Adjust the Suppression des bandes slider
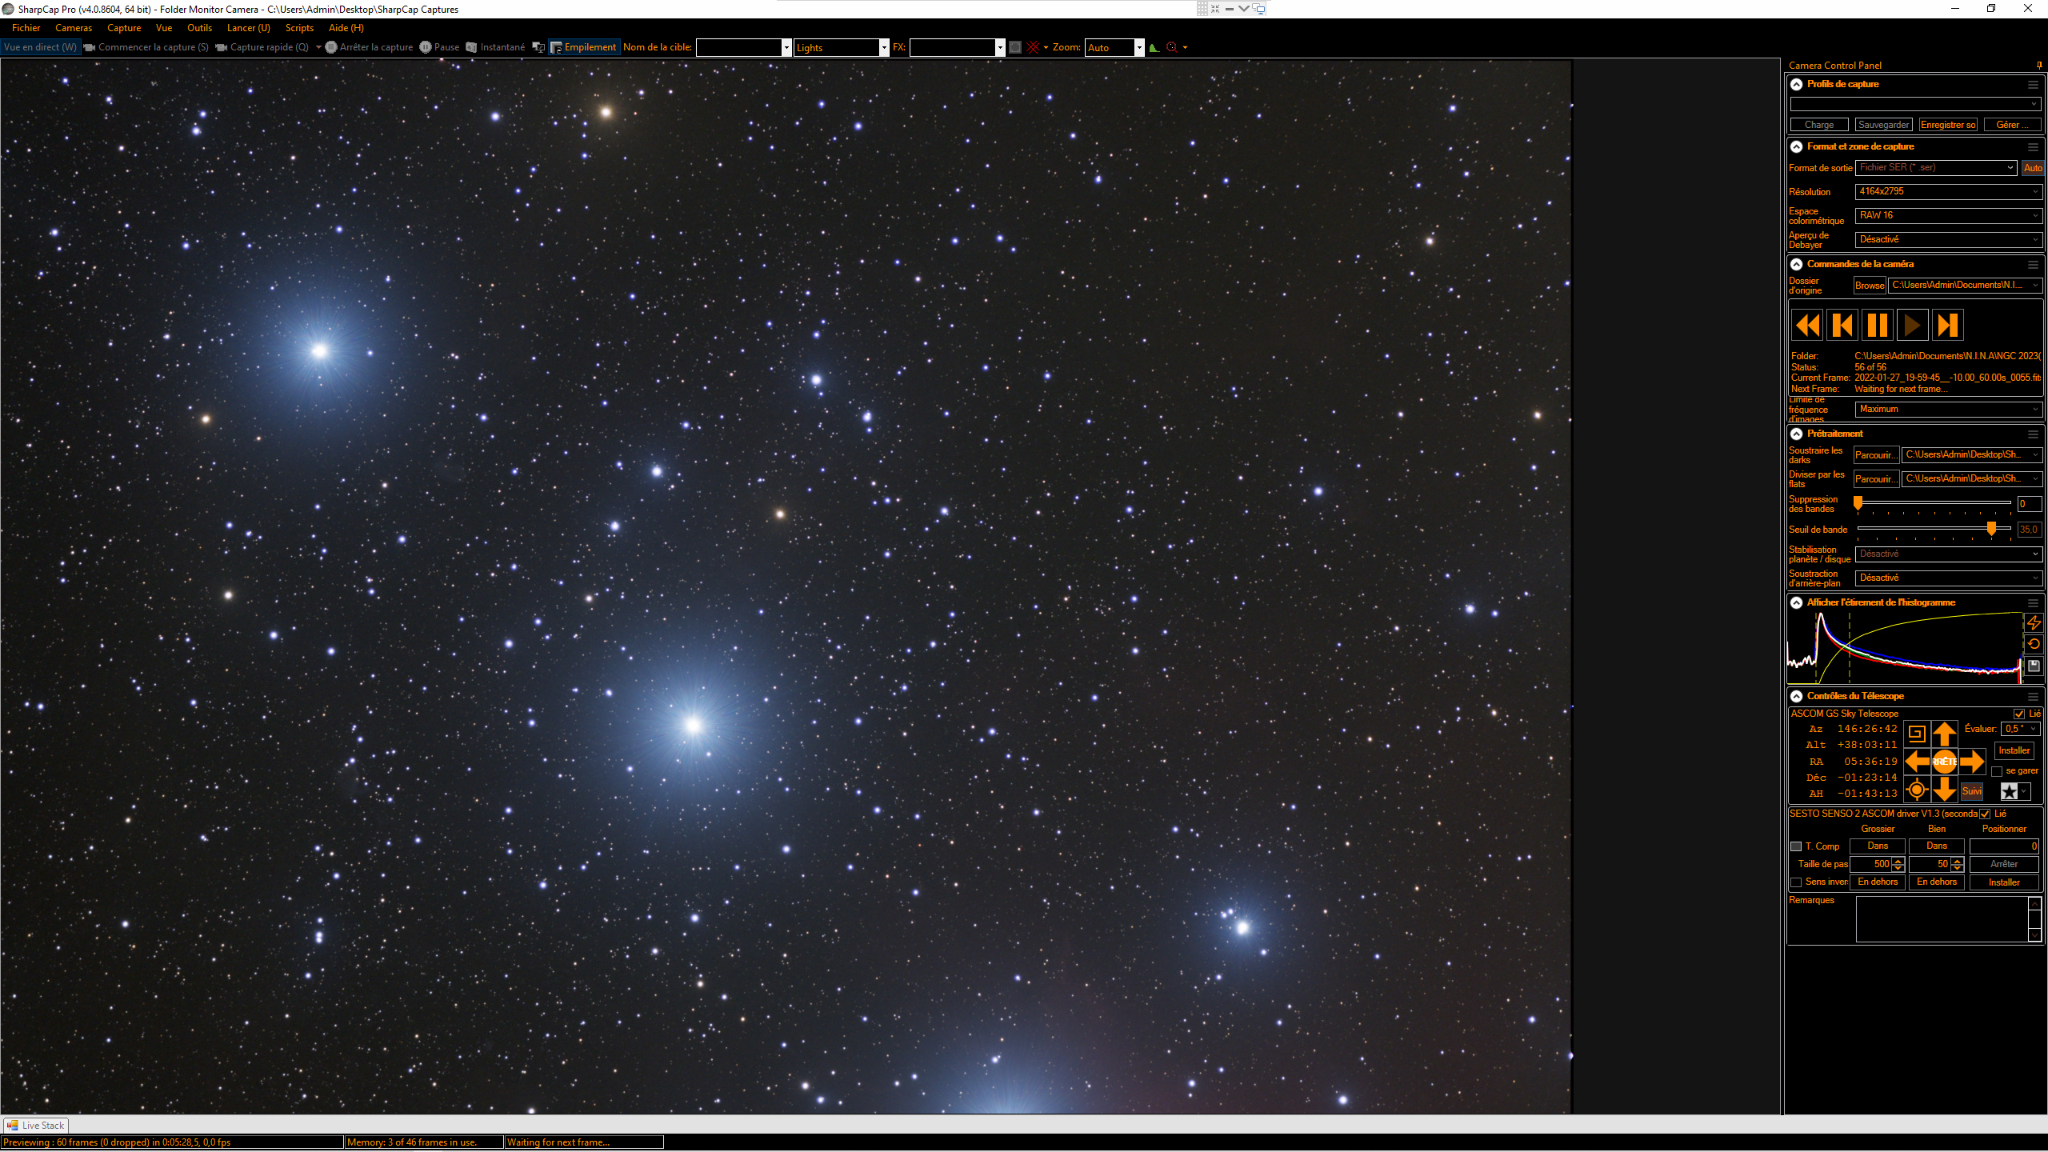The image size is (2048, 1152). pos(1934,504)
